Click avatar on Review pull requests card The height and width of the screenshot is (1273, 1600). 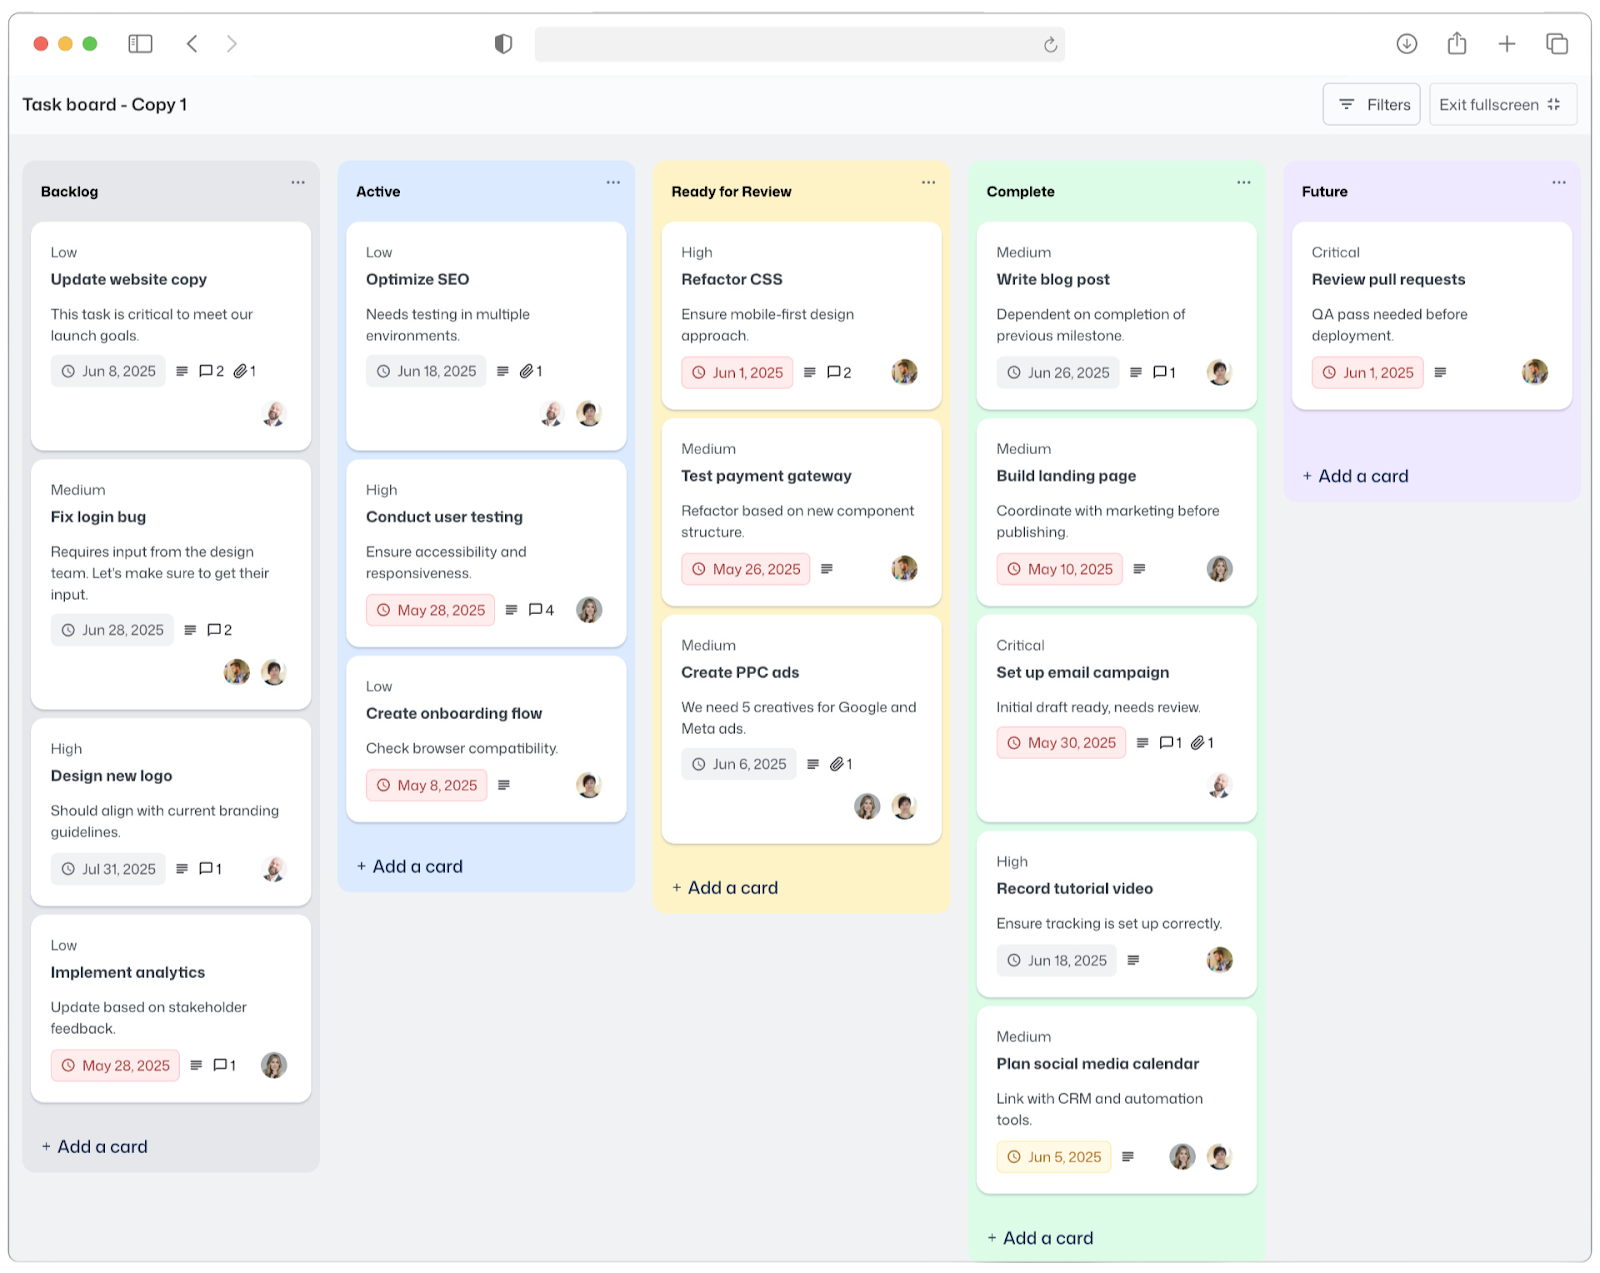click(x=1535, y=372)
